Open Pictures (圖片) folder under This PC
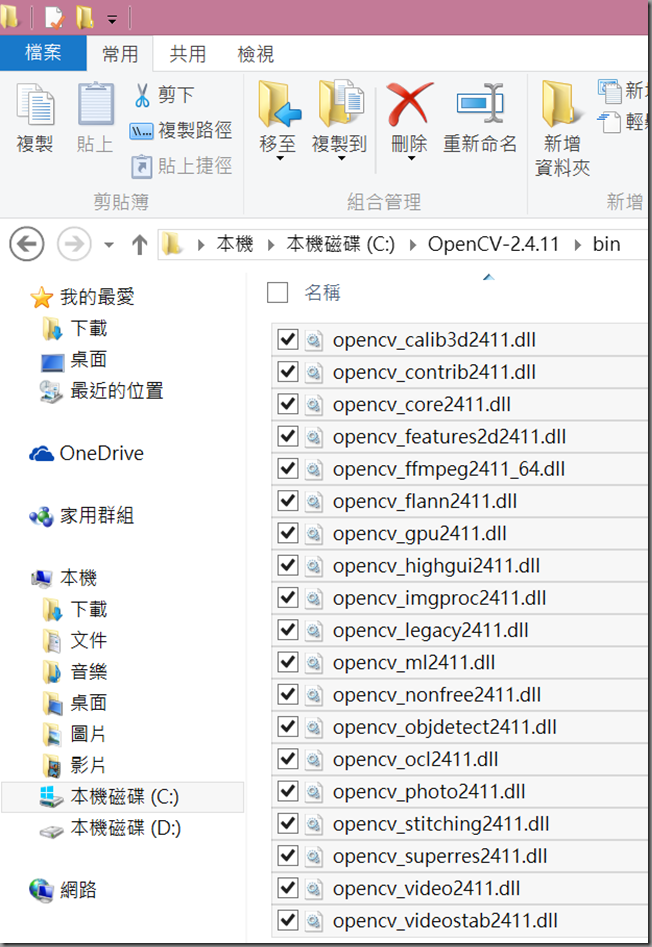Image resolution: width=652 pixels, height=947 pixels. tap(74, 734)
